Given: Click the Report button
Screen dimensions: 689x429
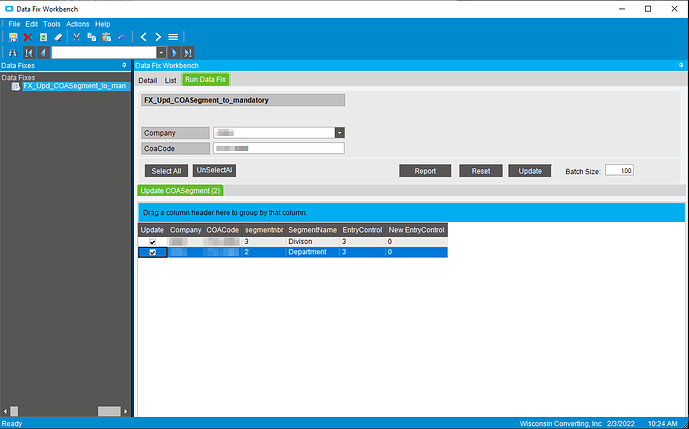Looking at the screenshot, I should [425, 171].
